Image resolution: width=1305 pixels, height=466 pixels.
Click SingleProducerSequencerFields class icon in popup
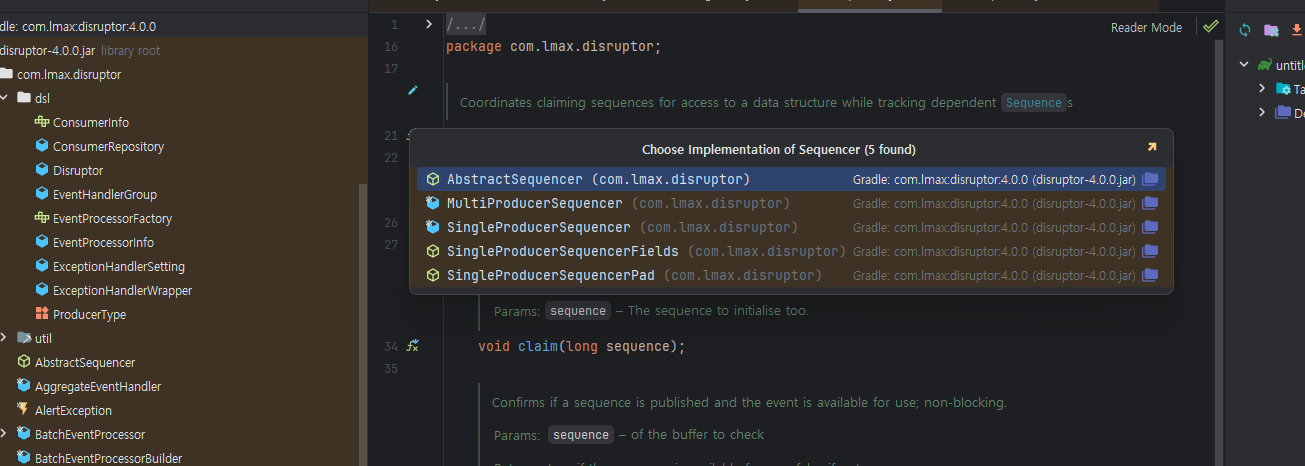pyautogui.click(x=433, y=251)
